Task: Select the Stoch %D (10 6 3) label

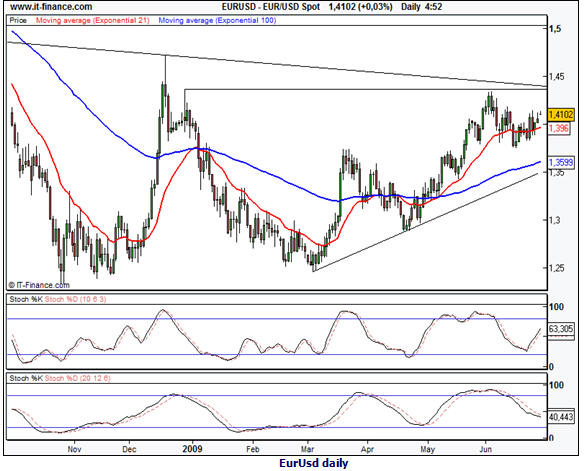Action: [x=76, y=299]
